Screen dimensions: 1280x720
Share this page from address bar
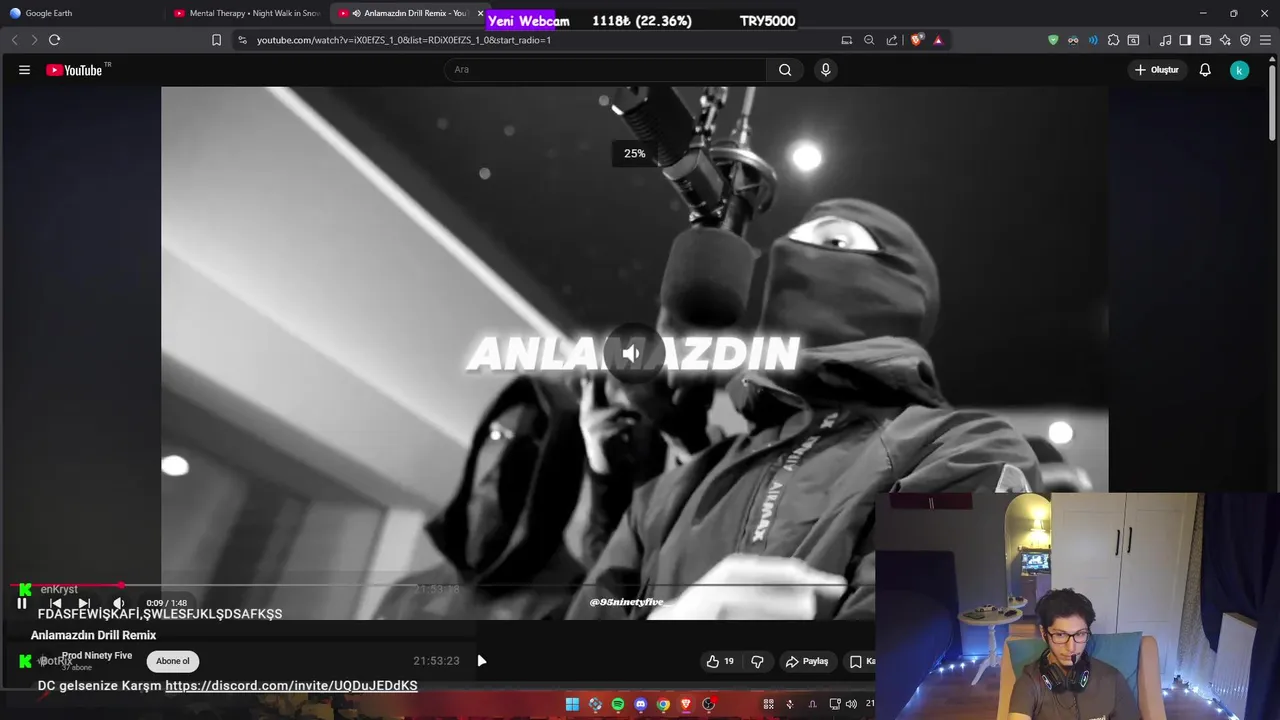point(891,40)
